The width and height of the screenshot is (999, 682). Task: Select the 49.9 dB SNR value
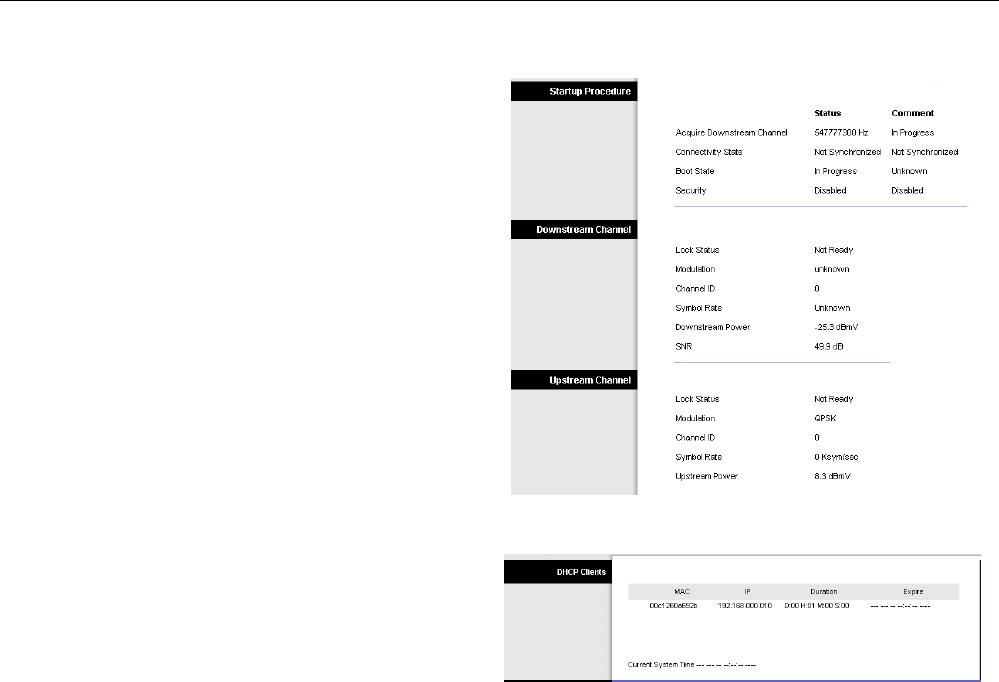[829, 346]
